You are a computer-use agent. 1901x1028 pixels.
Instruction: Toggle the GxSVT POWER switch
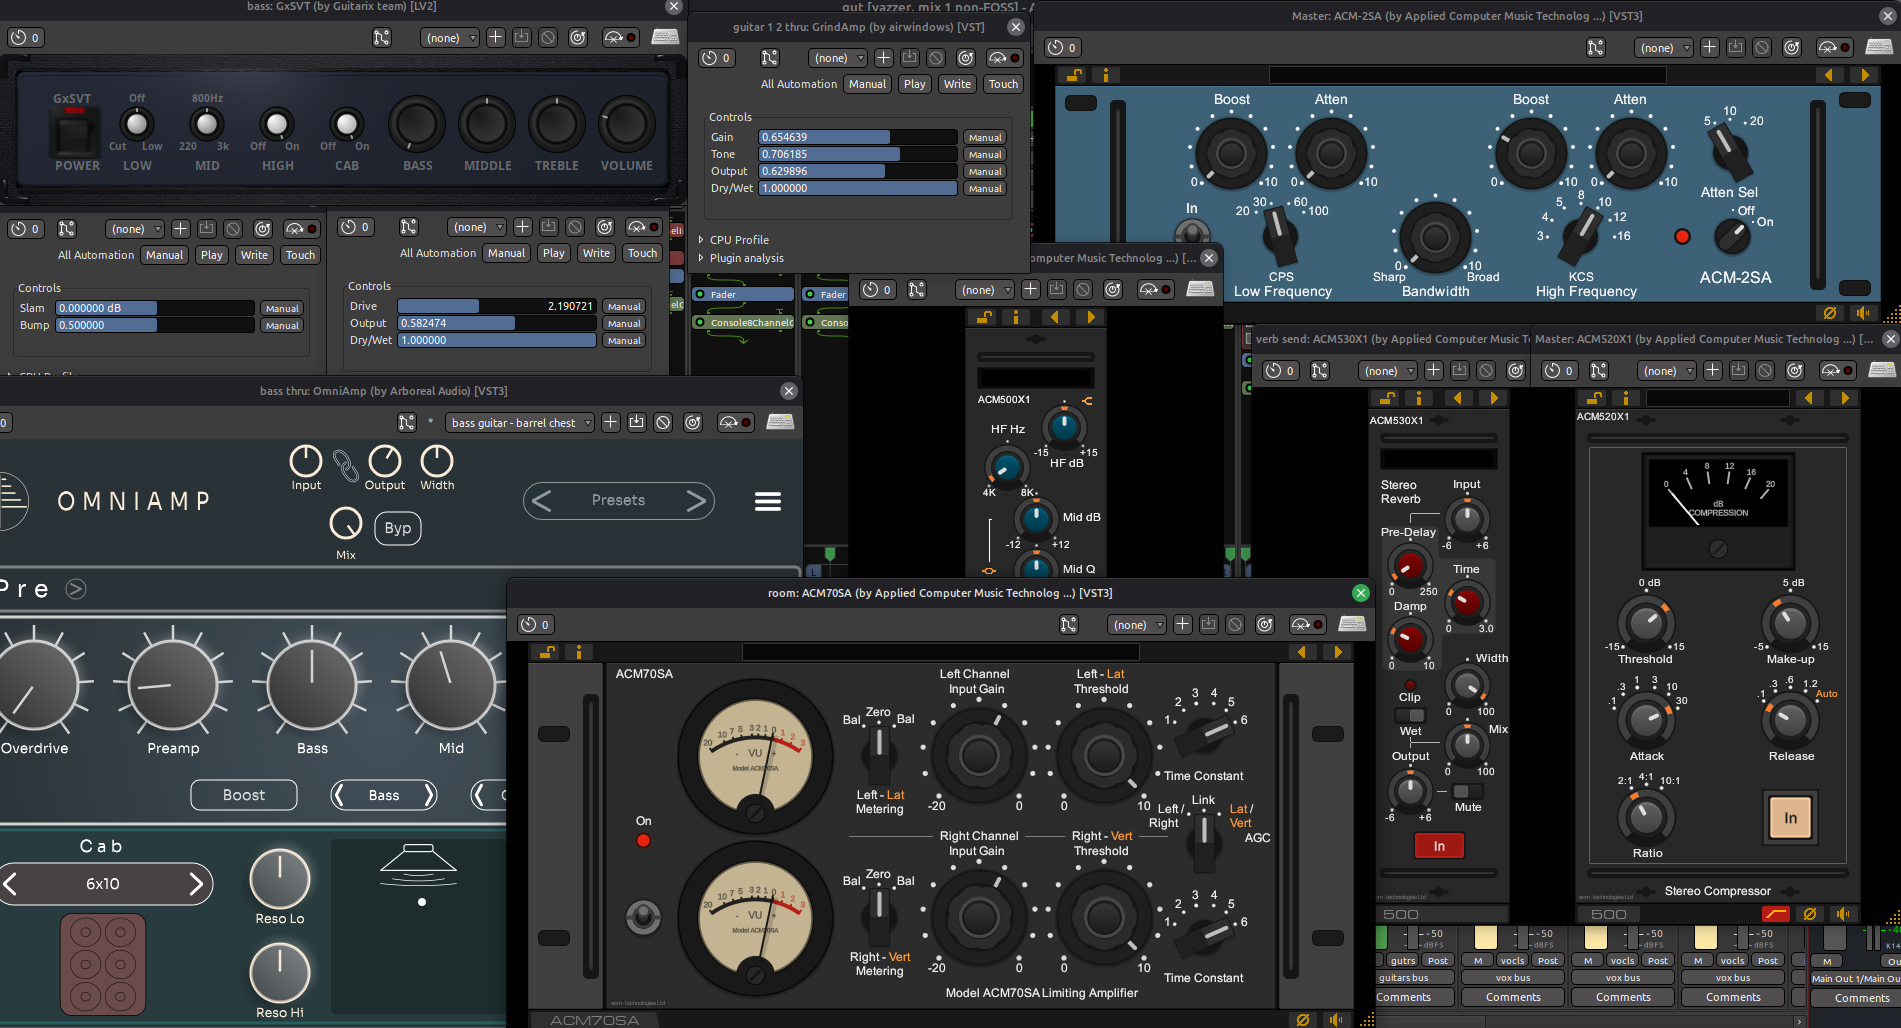[x=76, y=133]
